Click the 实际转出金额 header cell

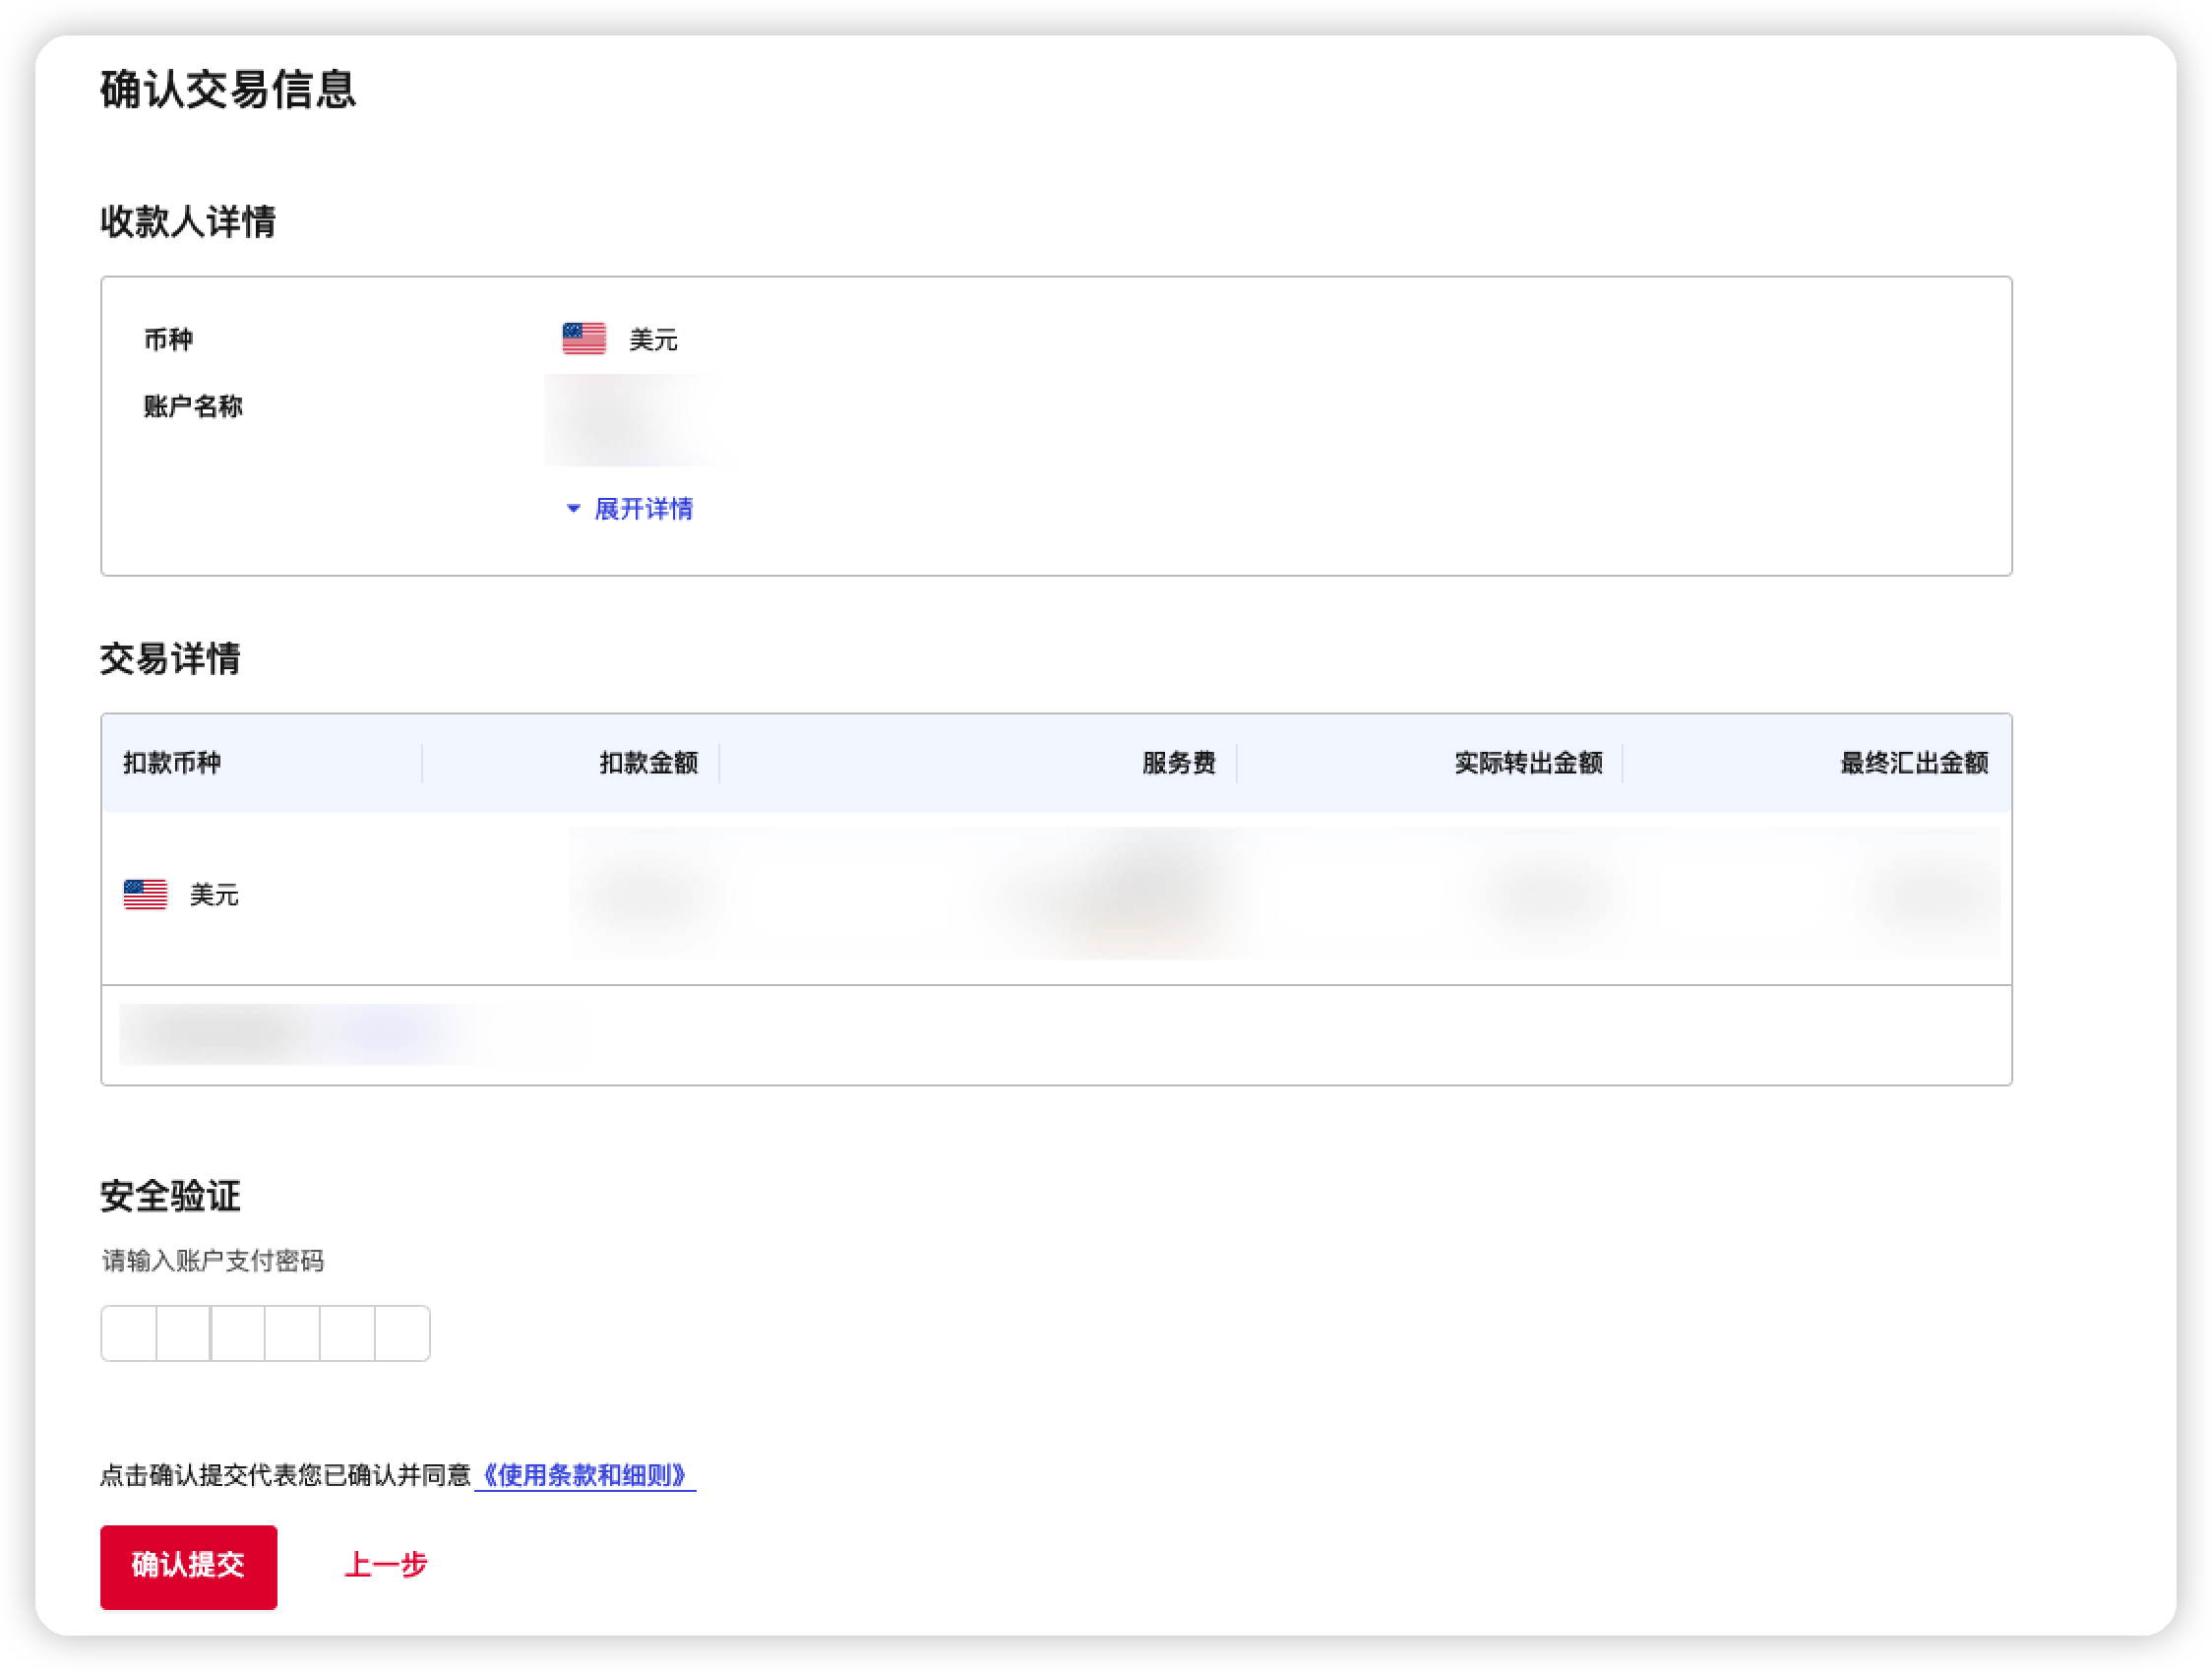tap(1527, 763)
